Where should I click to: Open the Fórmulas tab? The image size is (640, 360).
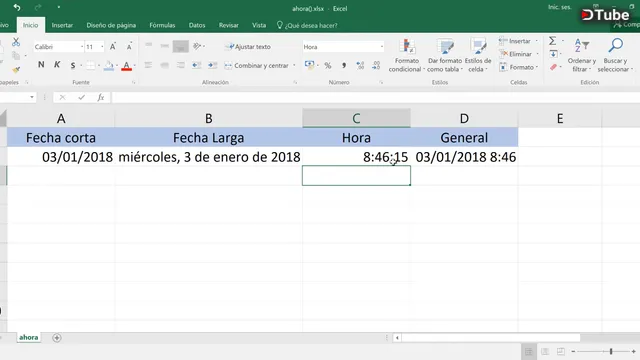[162, 25]
